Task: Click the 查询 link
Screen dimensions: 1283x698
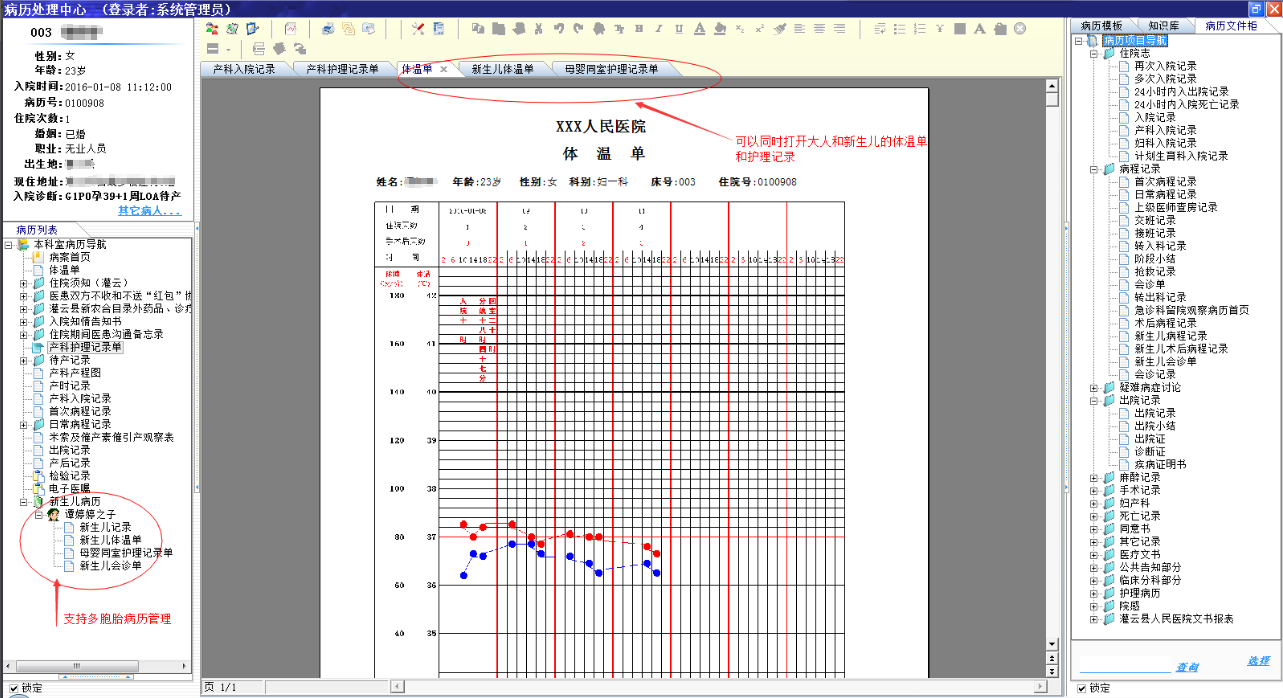Action: [1187, 667]
